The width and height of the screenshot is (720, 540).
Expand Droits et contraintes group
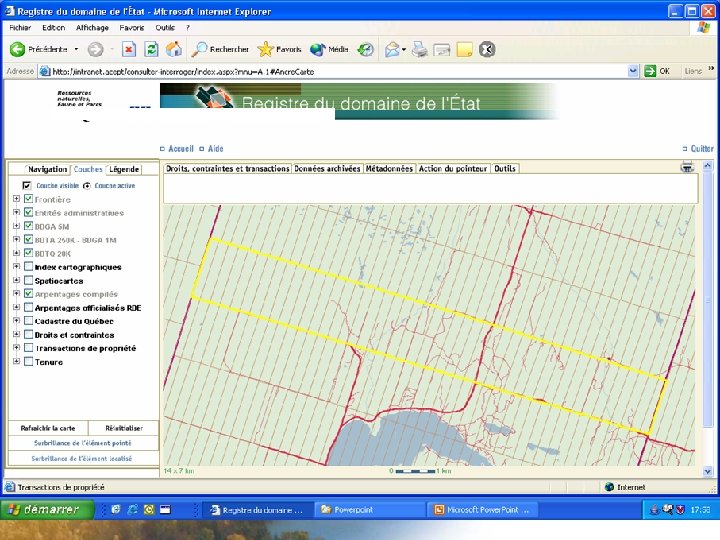click(x=17, y=334)
